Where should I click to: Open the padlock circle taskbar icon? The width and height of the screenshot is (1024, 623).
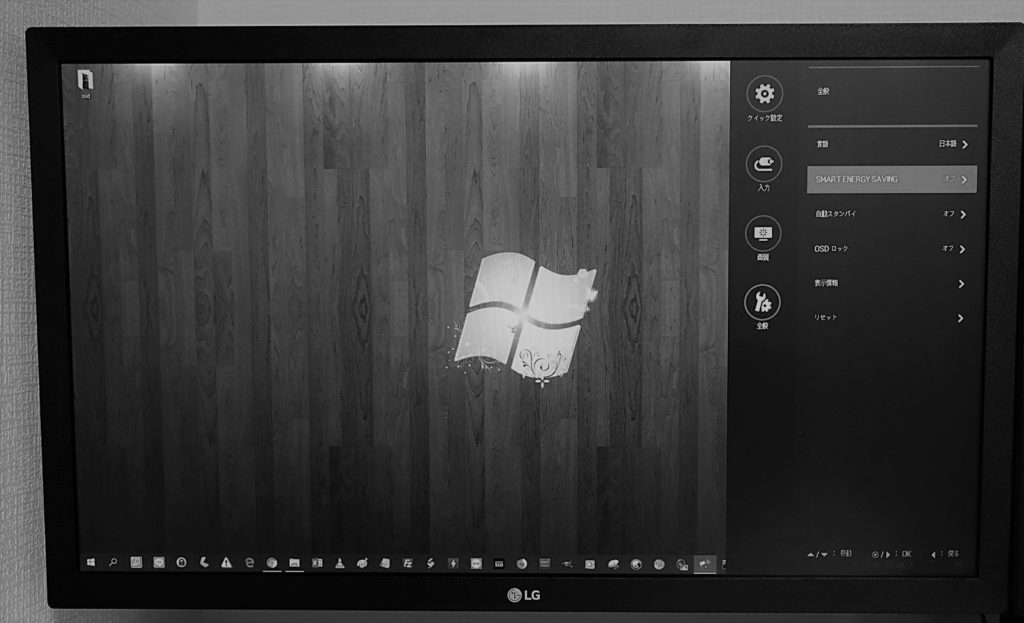[182, 562]
